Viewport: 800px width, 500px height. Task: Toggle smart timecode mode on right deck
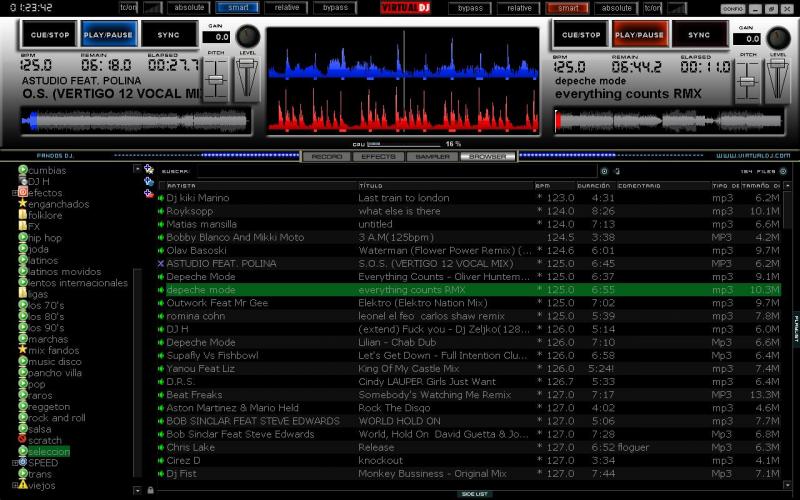point(568,8)
